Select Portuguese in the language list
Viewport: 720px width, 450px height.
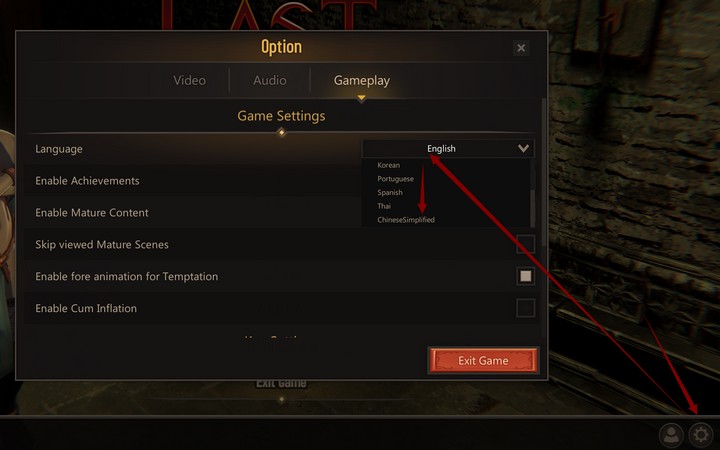395,179
